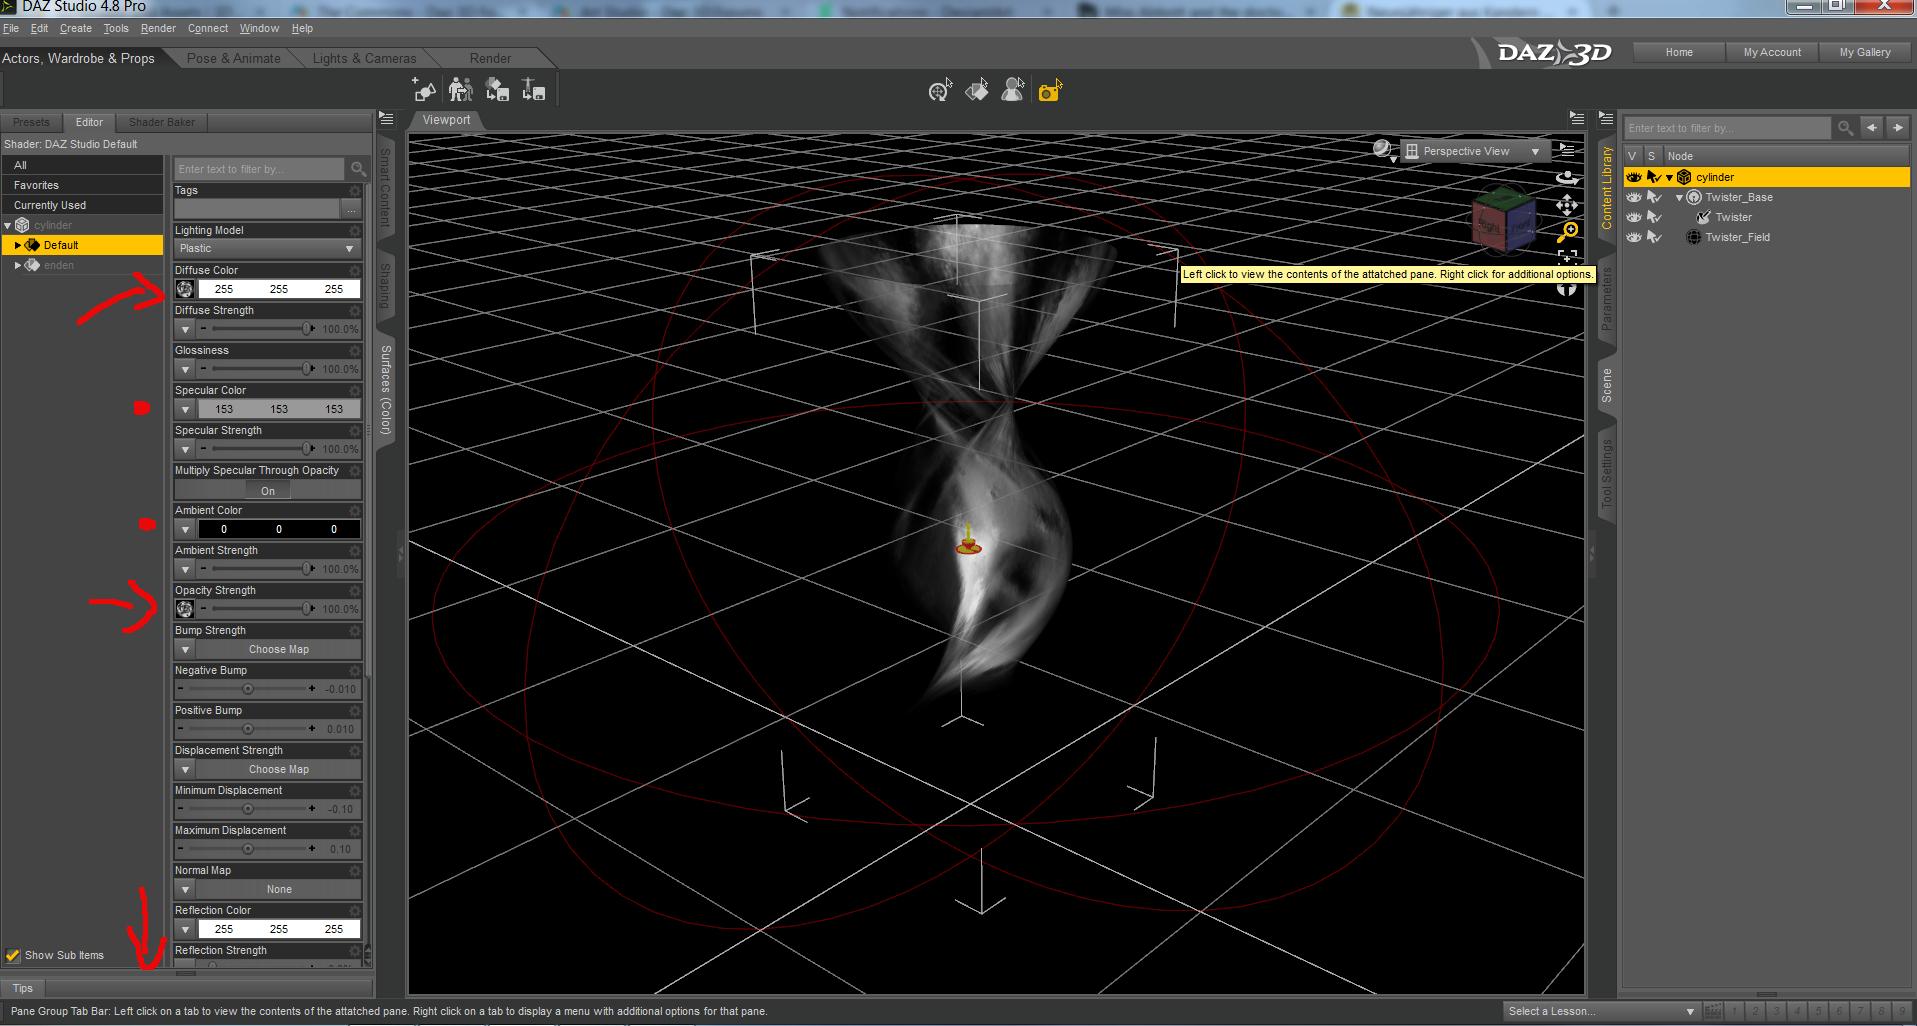The width and height of the screenshot is (1917, 1026).
Task: Click the Scene pane filter search icon
Action: click(x=1846, y=127)
